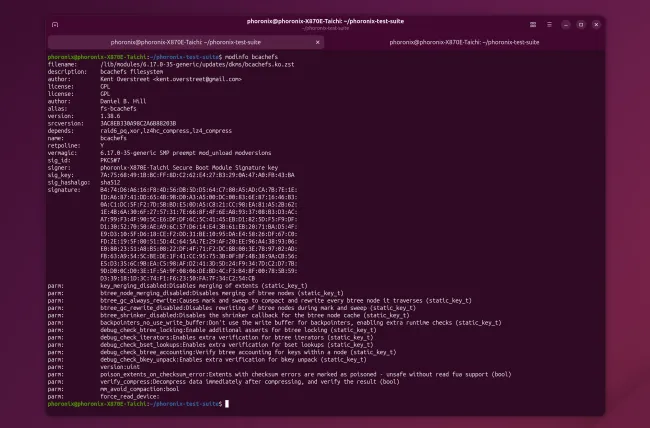Click parm mm_avoid_compaction:bool line
650x428 pixels.
pyautogui.click(x=140, y=389)
